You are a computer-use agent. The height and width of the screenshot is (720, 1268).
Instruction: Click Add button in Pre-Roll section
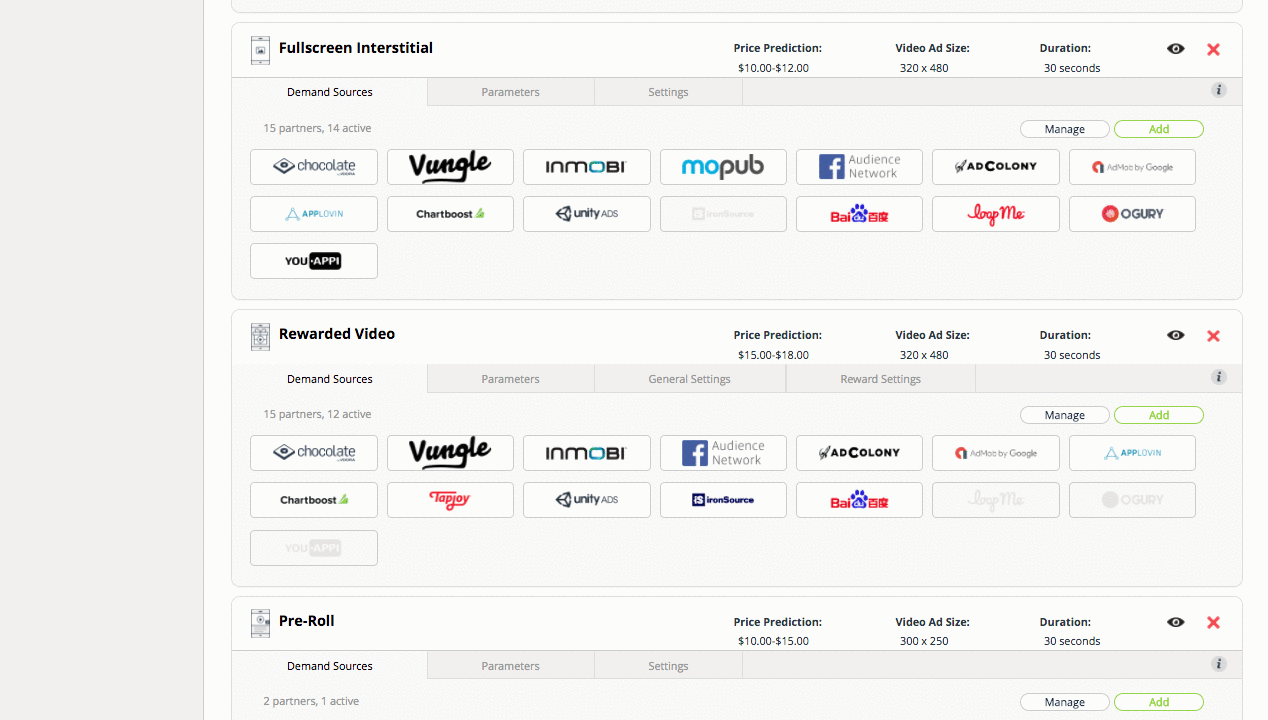[x=1159, y=702]
